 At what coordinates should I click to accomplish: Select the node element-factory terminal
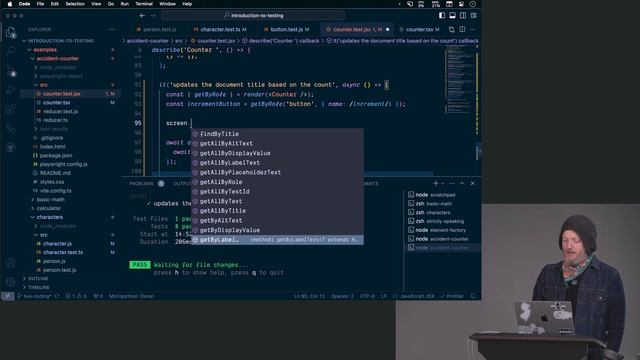pyautogui.click(x=440, y=230)
